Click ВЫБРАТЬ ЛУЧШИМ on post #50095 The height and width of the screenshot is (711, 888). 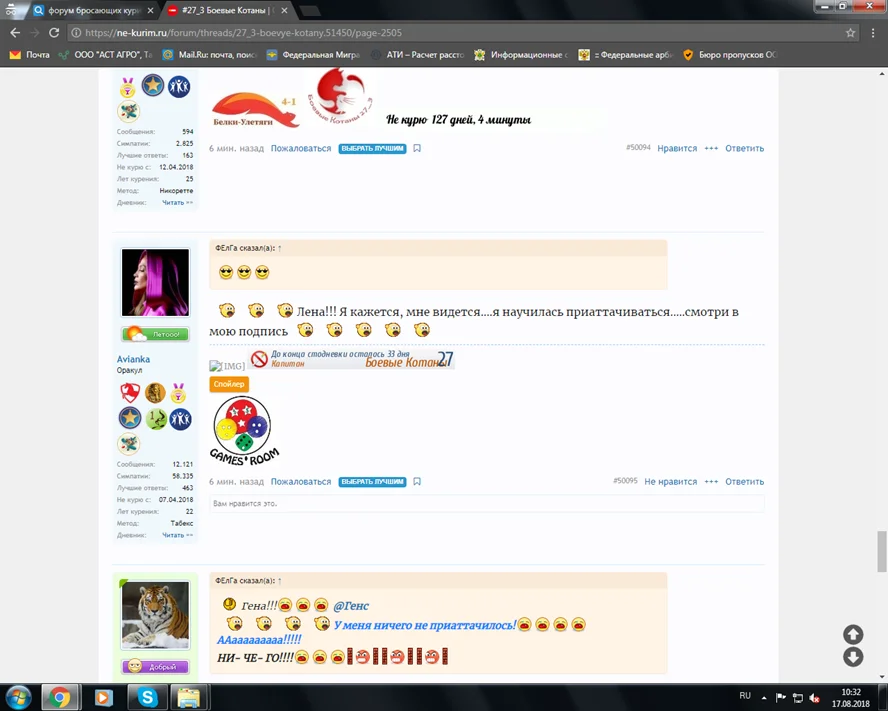click(373, 482)
